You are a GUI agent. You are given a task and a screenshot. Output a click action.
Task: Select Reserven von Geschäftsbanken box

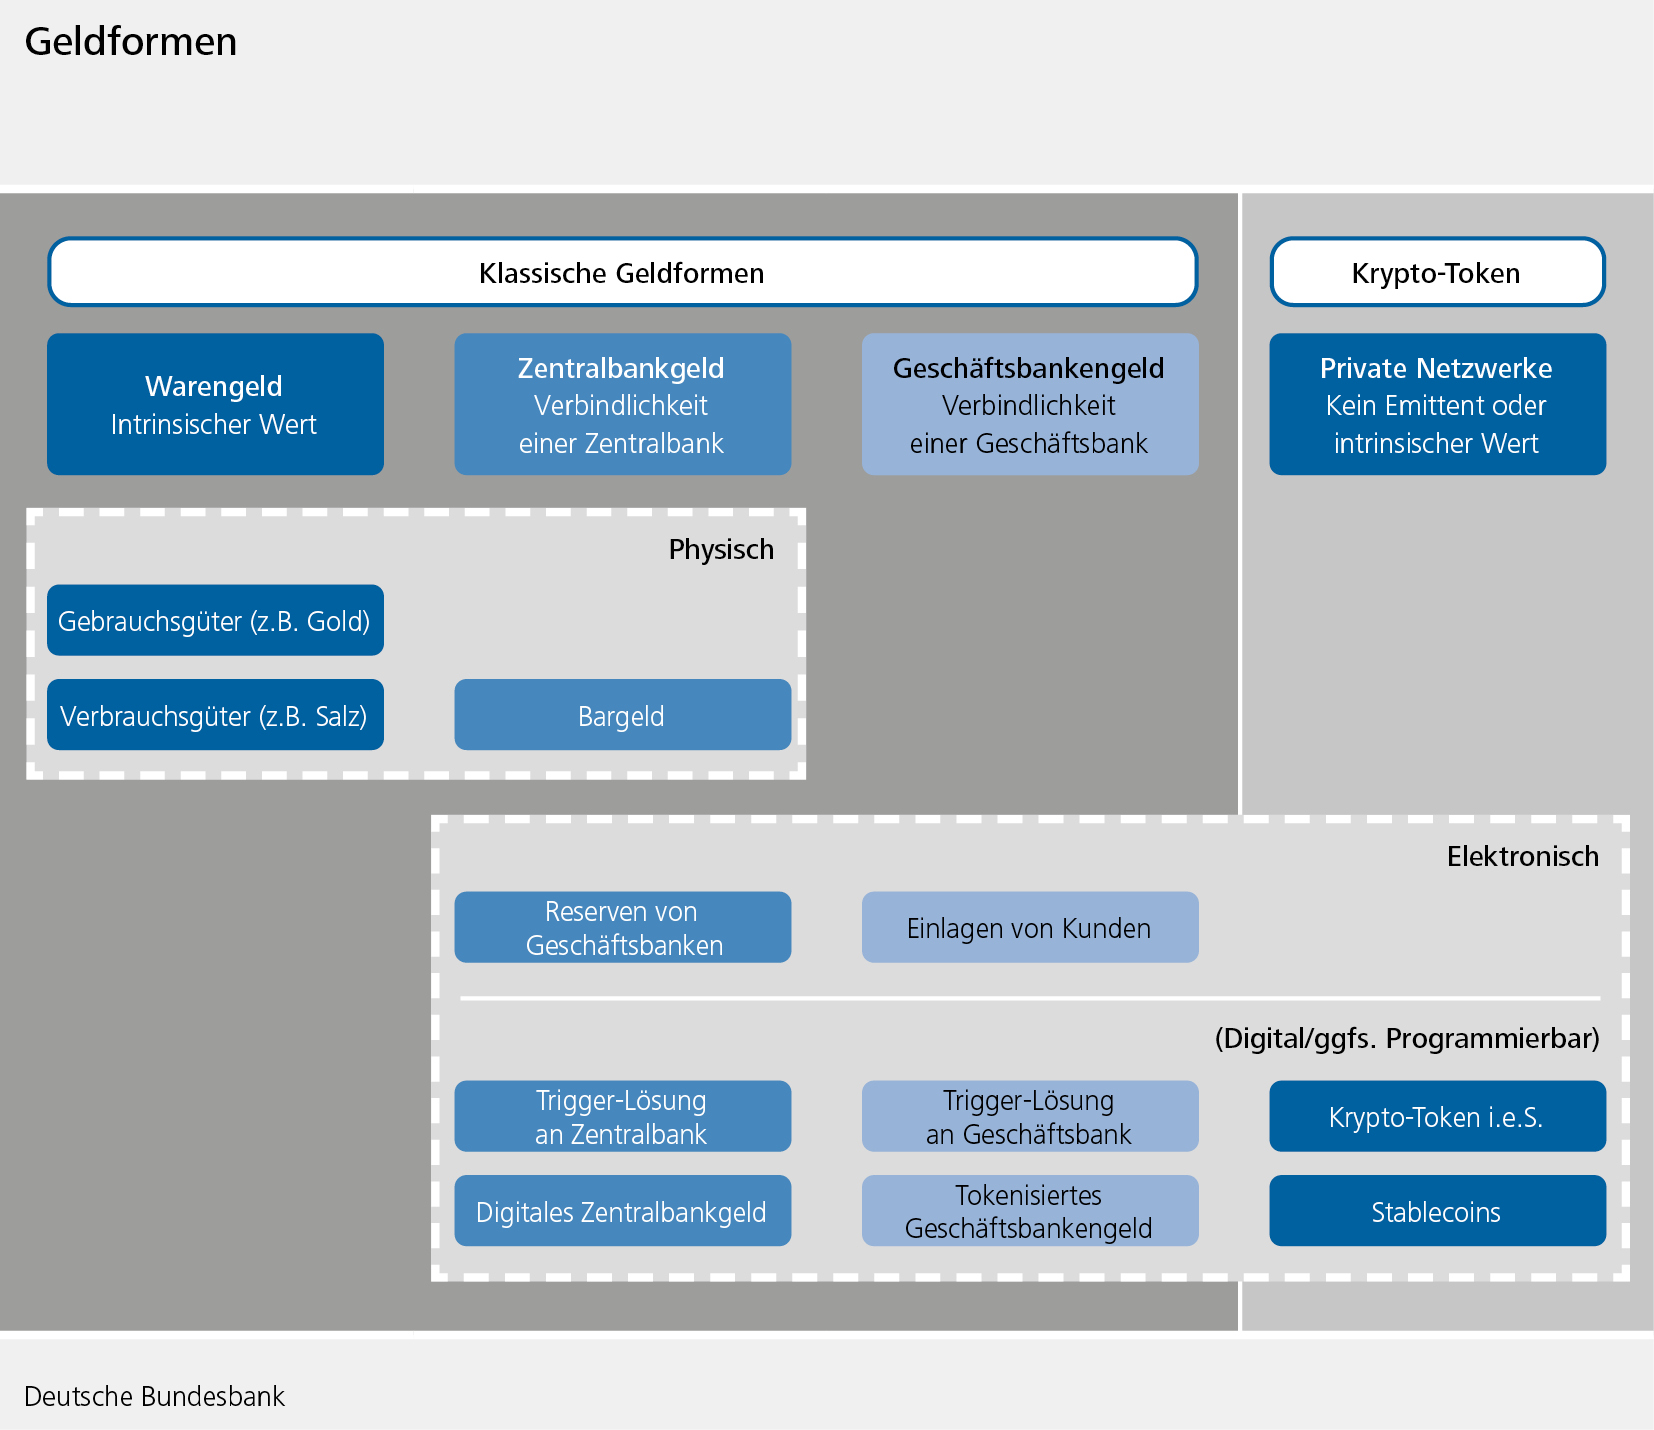pyautogui.click(x=622, y=927)
